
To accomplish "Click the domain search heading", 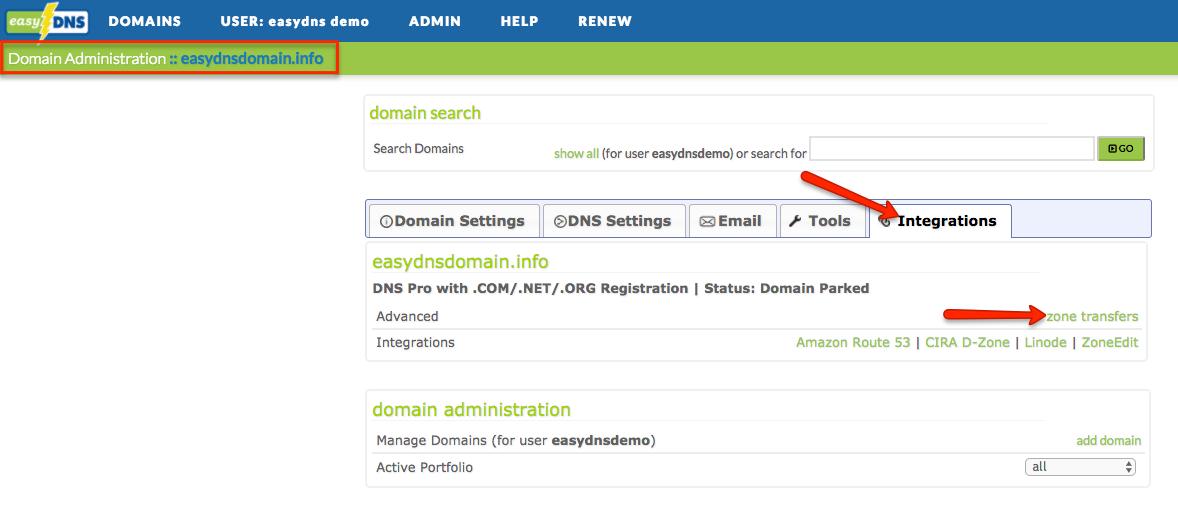I will [425, 113].
